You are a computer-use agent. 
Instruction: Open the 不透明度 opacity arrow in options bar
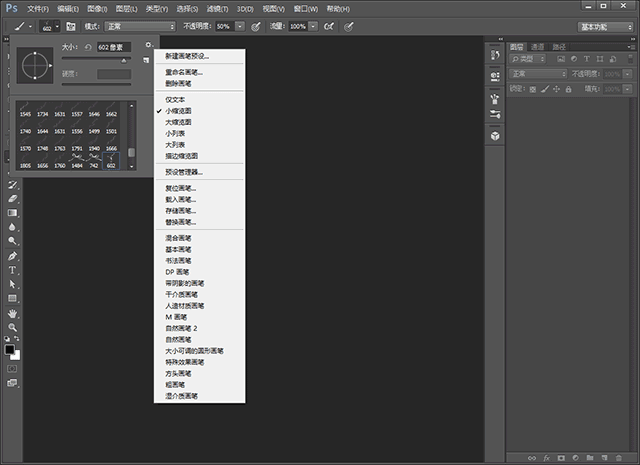[x=239, y=25]
